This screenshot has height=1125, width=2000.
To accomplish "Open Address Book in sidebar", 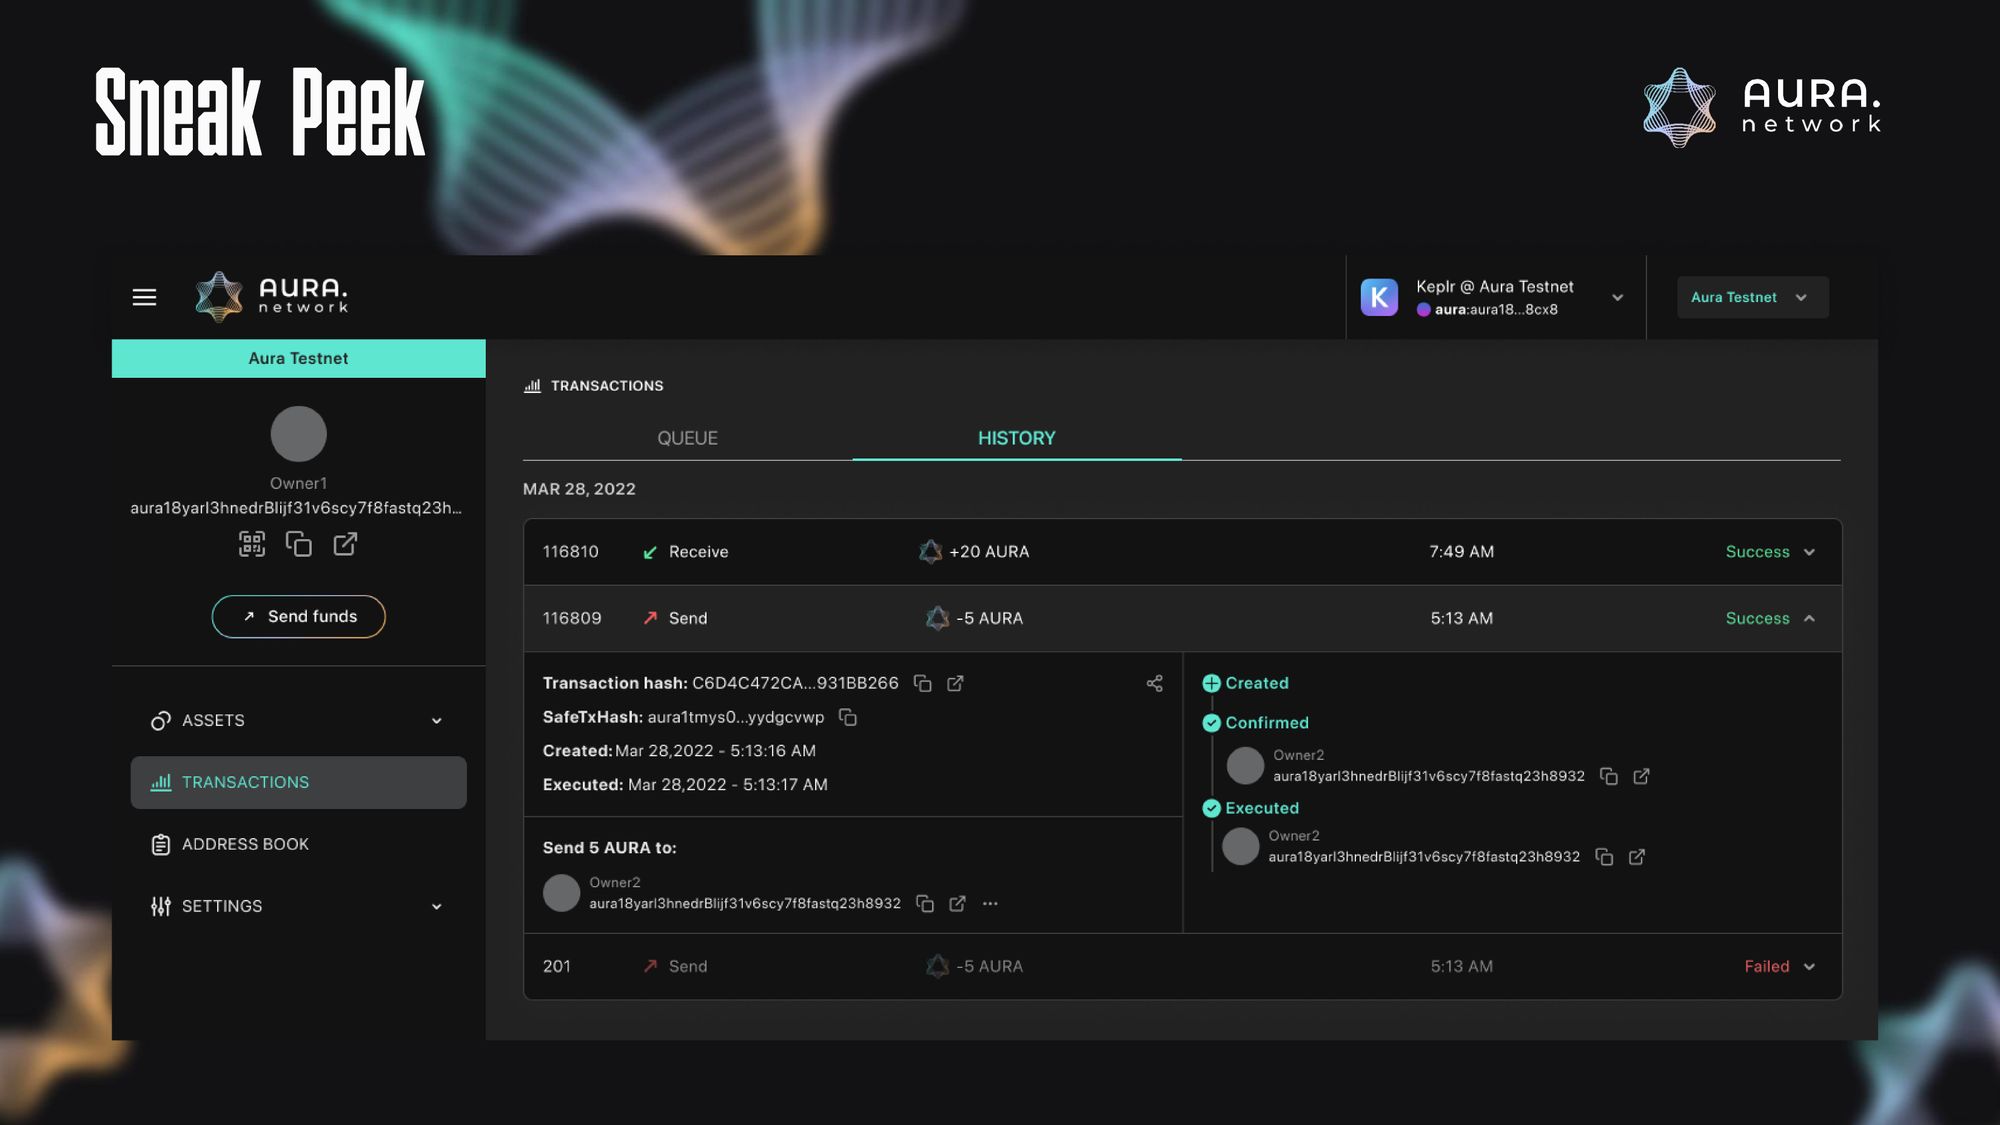I will coord(245,844).
